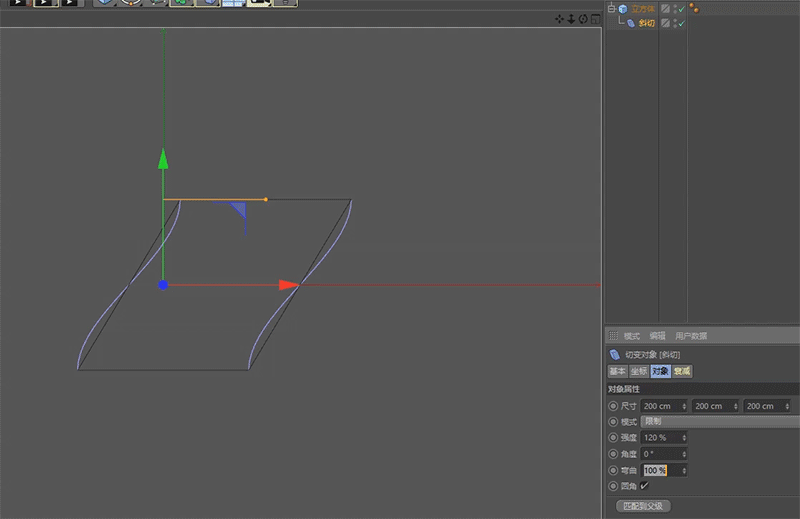Viewport: 800px width, 519px height.
Task: Collapse the 立方体 tree hierarchy
Action: click(x=611, y=9)
